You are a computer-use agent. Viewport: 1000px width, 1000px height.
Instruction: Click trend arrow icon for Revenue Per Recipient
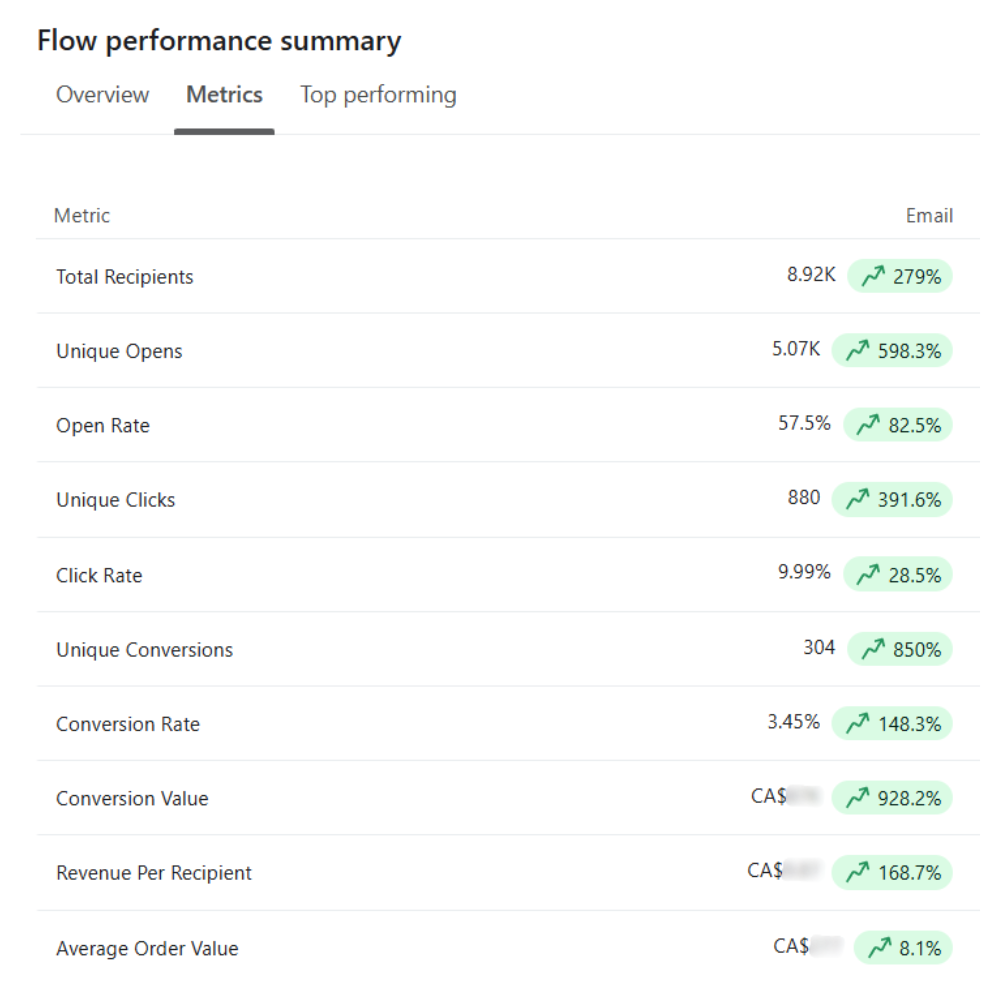coord(857,872)
